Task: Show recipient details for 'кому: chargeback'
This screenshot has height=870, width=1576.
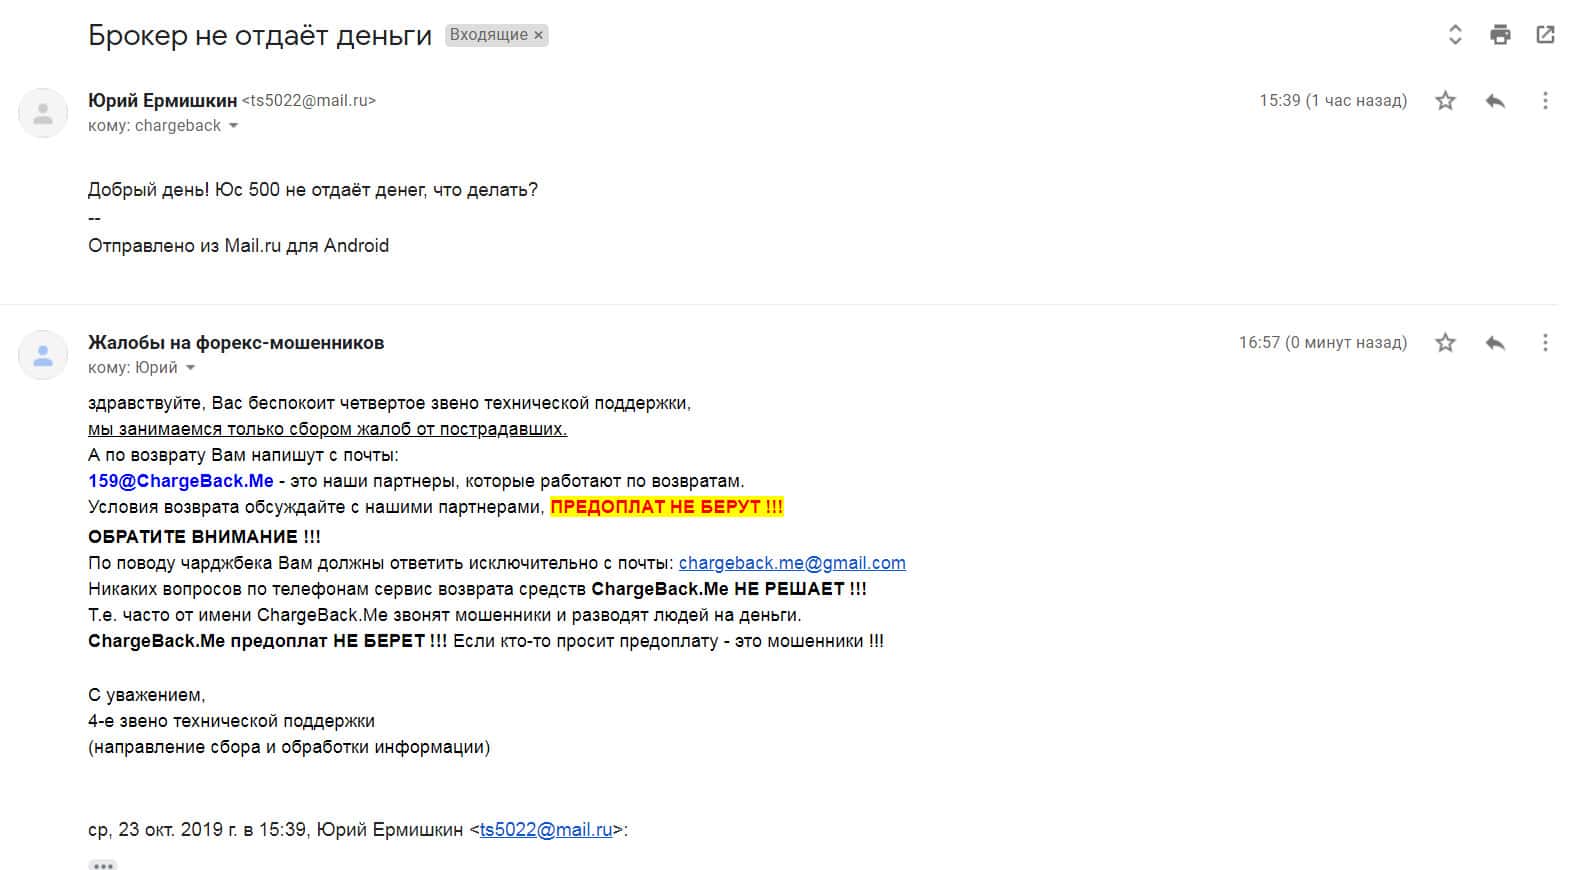Action: point(234,126)
